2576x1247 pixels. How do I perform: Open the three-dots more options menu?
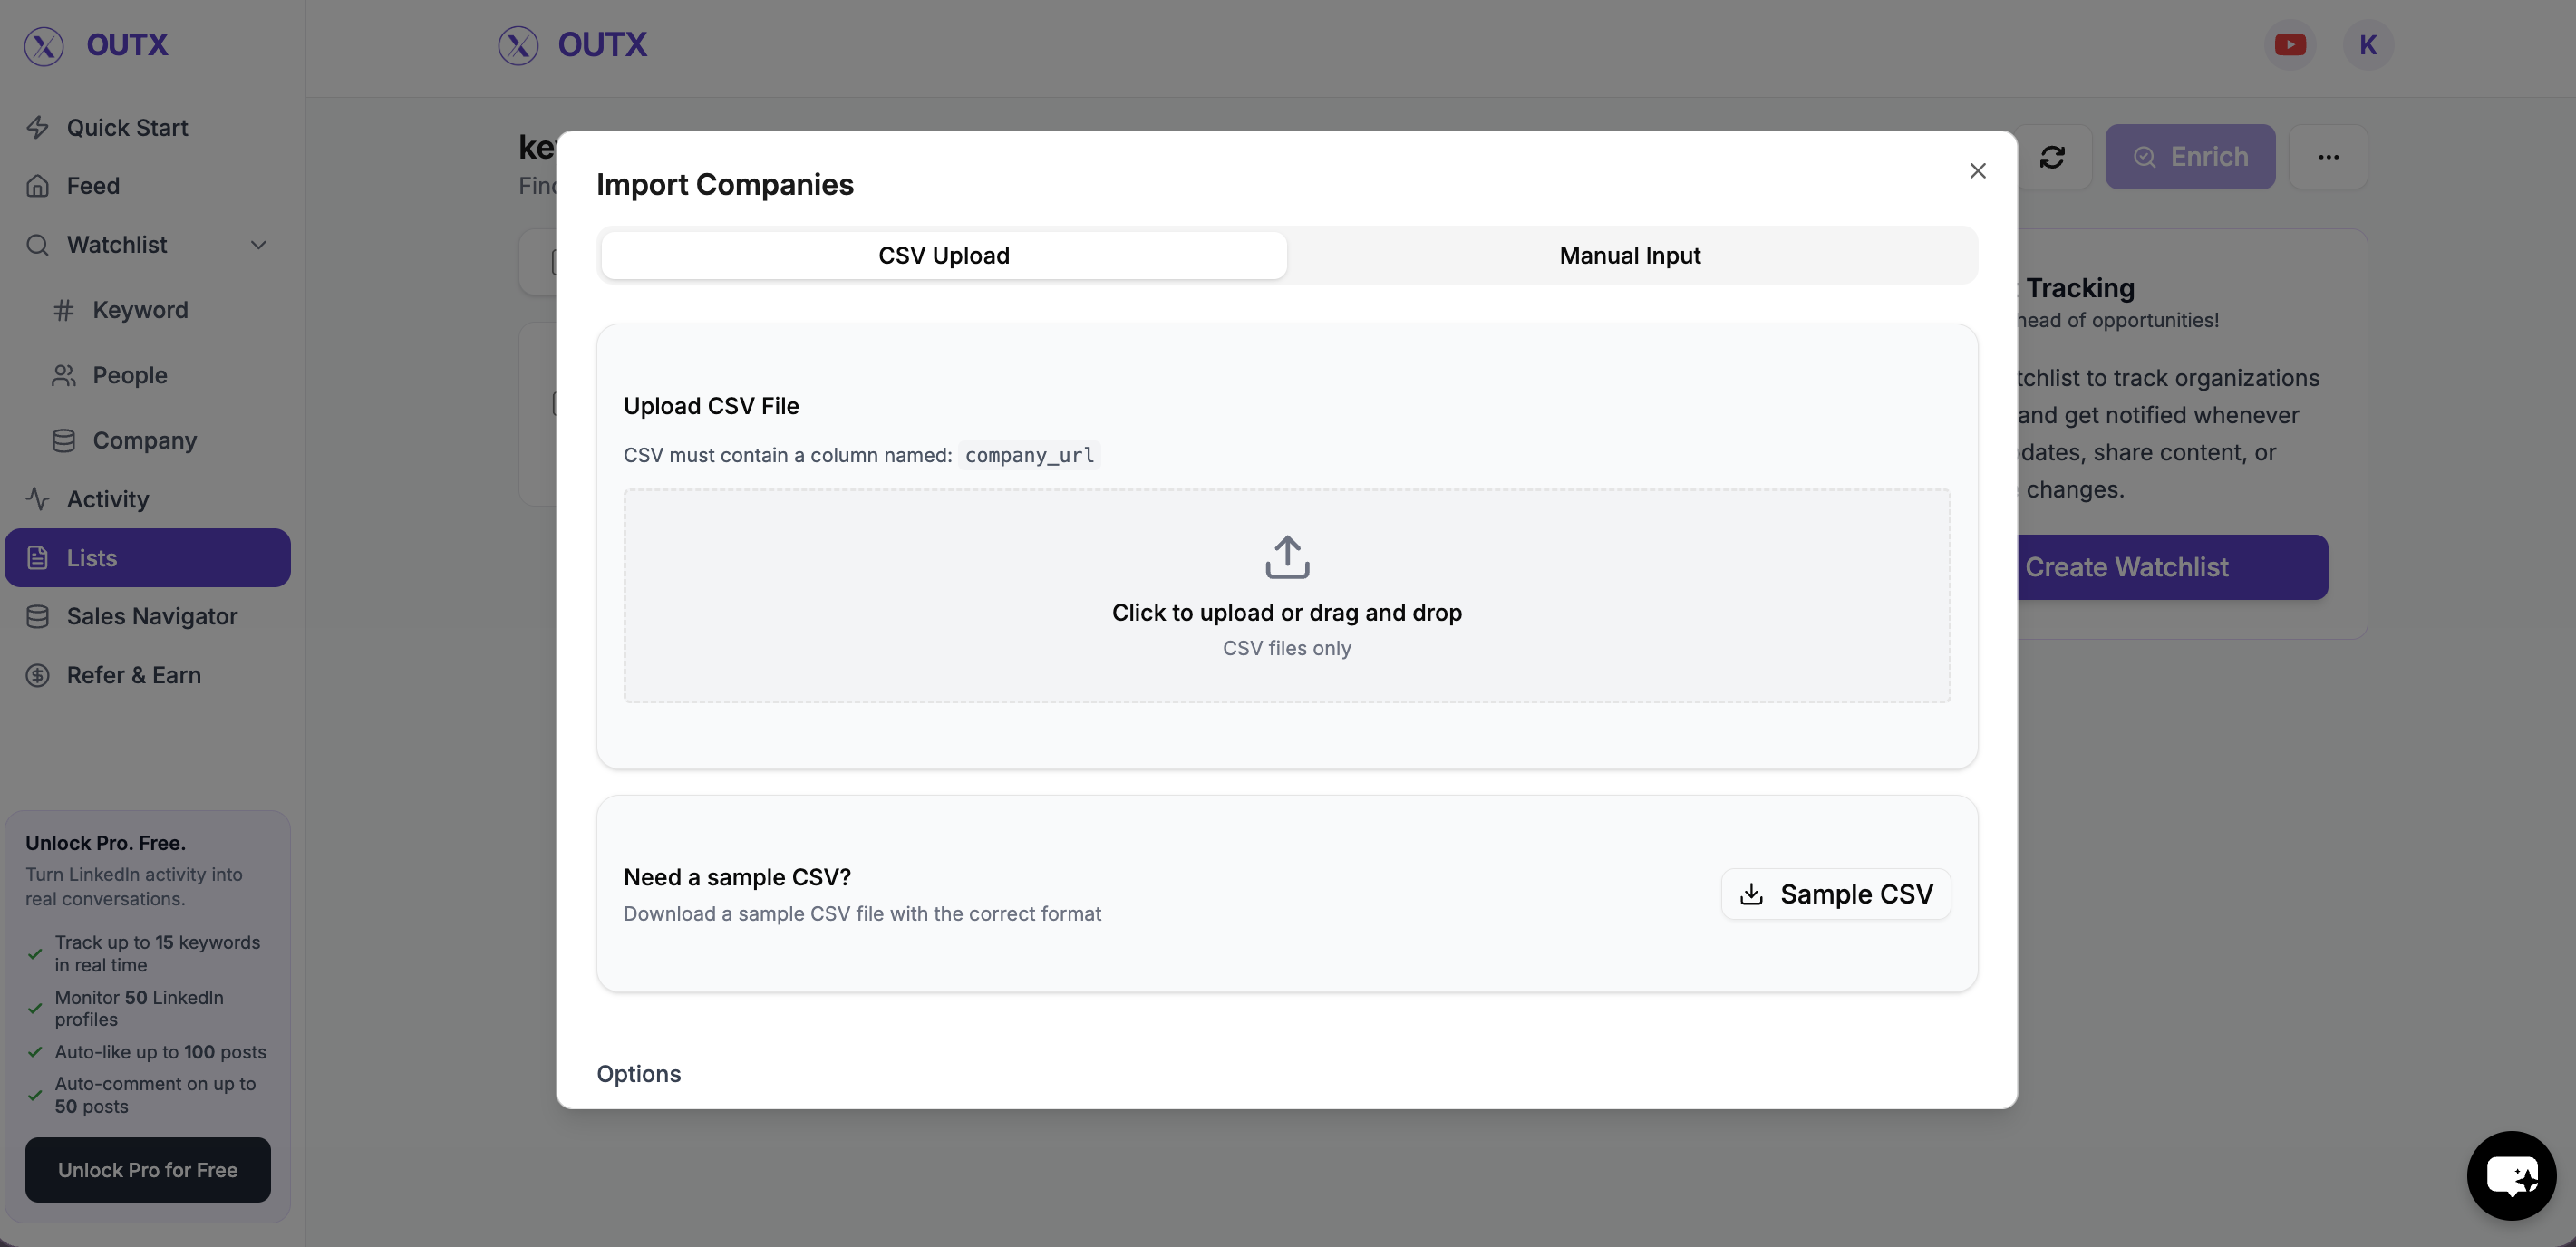tap(2327, 157)
